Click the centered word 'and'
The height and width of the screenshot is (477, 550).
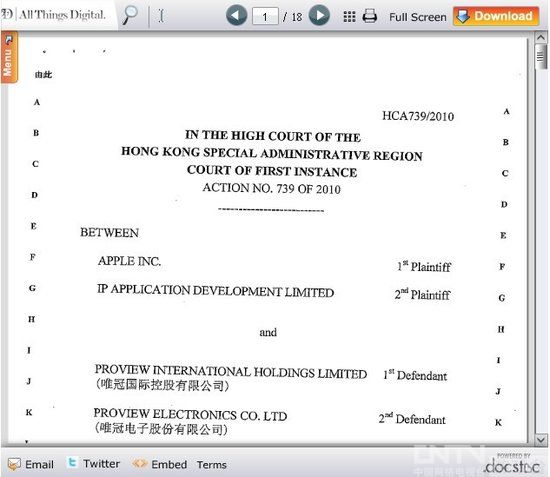[268, 332]
